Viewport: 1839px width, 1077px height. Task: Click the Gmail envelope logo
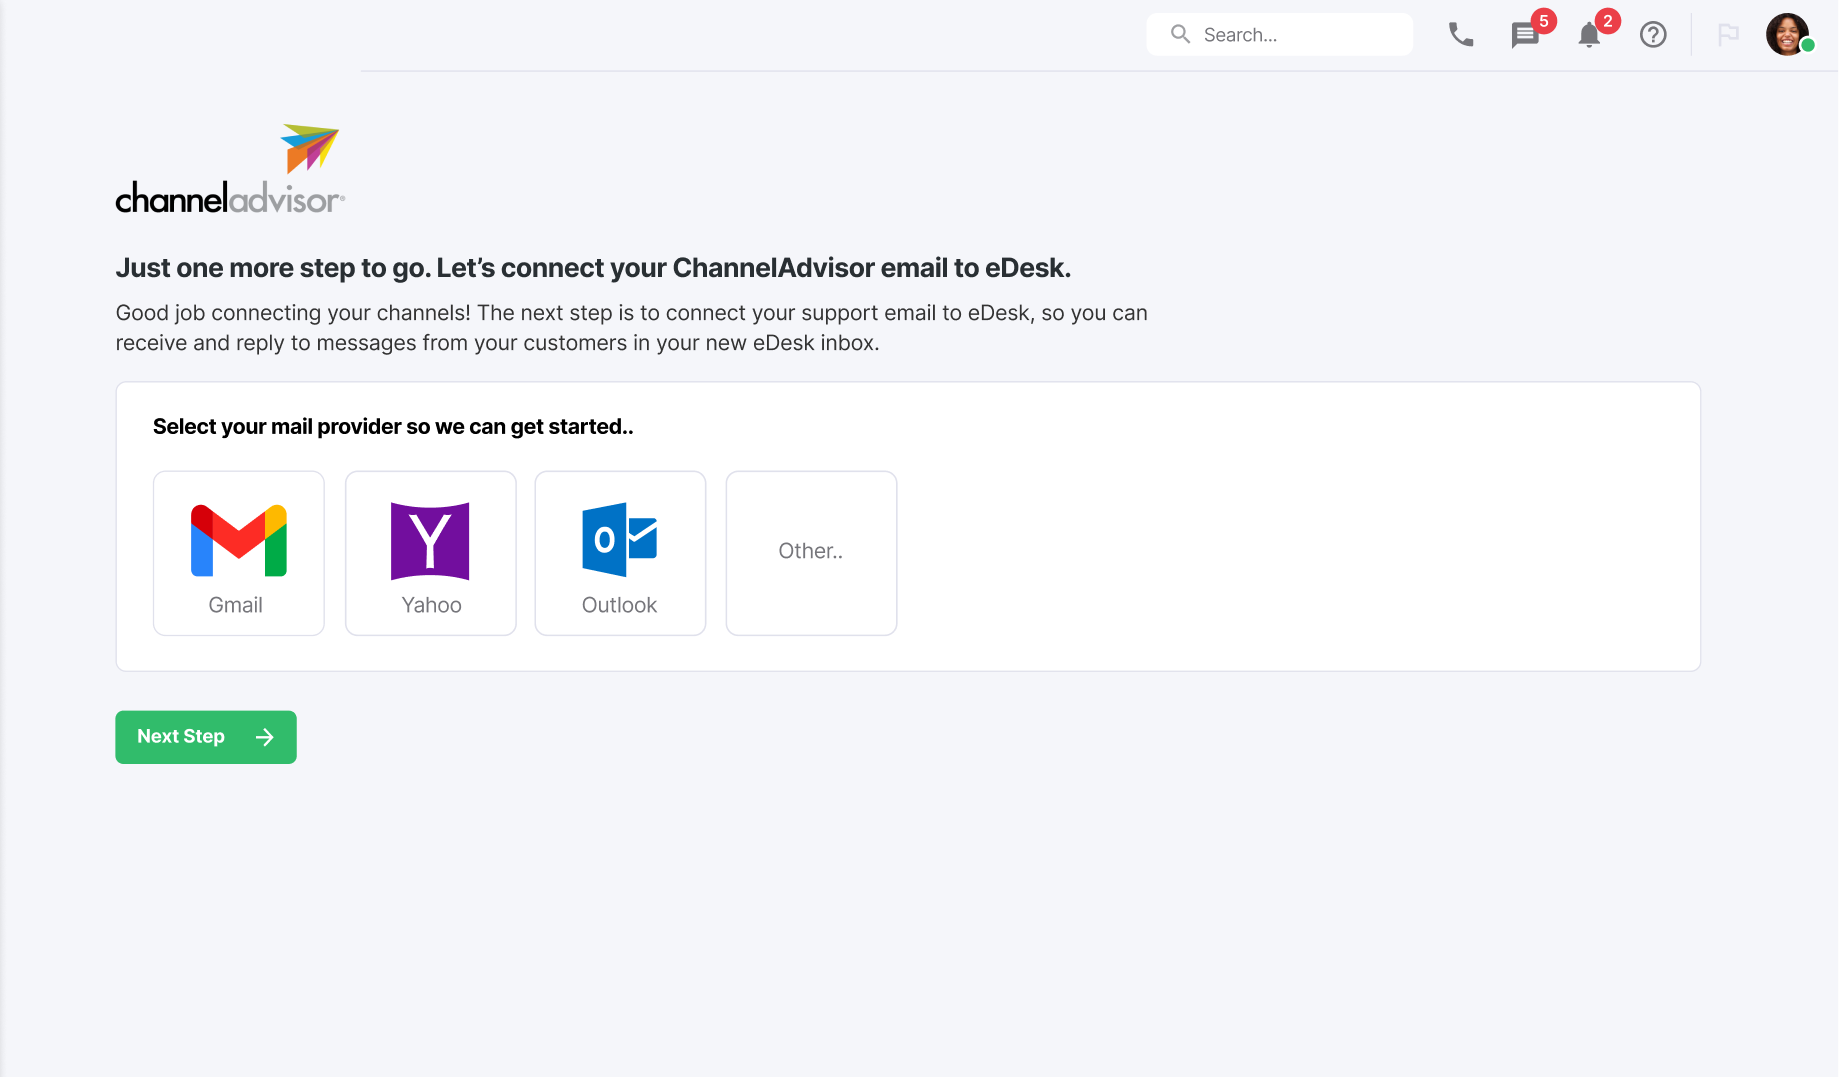(239, 541)
